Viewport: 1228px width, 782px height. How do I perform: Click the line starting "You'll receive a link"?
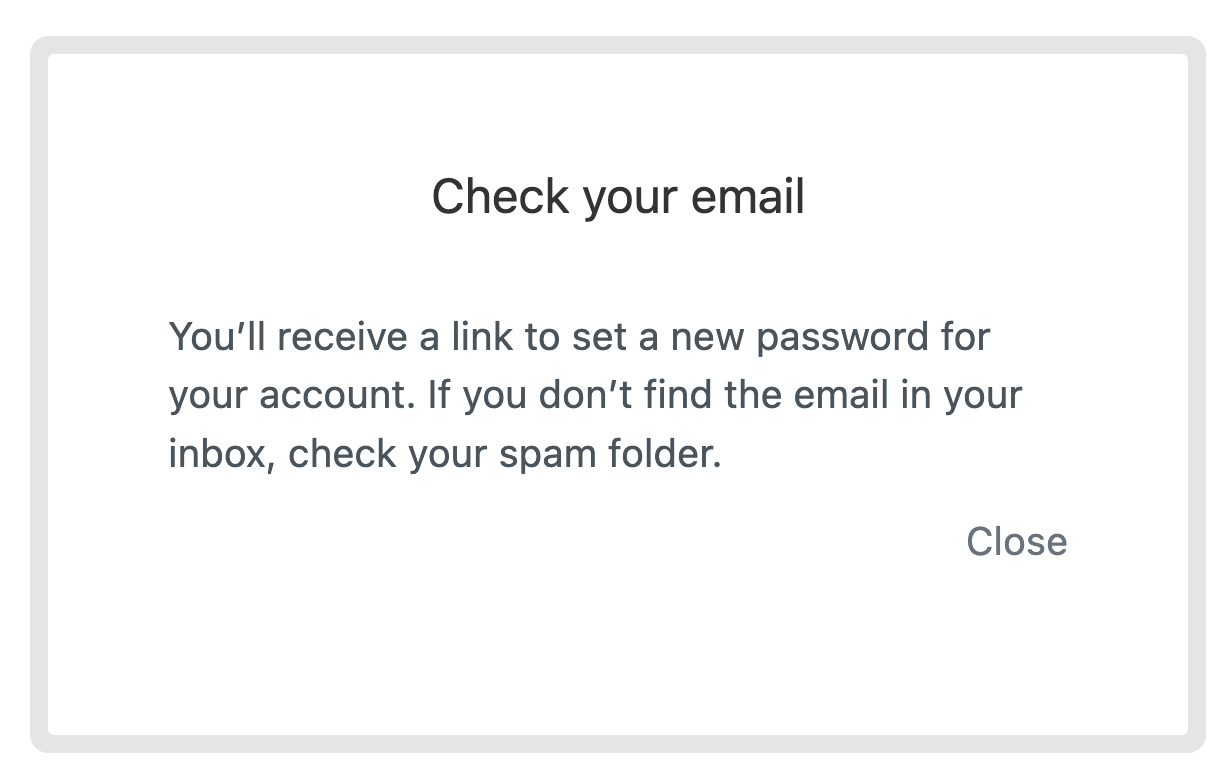pos(579,337)
